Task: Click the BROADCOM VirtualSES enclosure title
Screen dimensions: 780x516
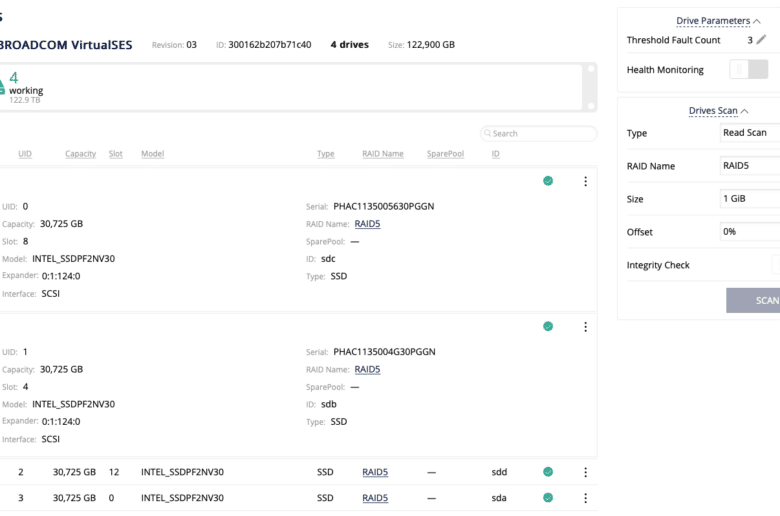Action: click(x=66, y=45)
